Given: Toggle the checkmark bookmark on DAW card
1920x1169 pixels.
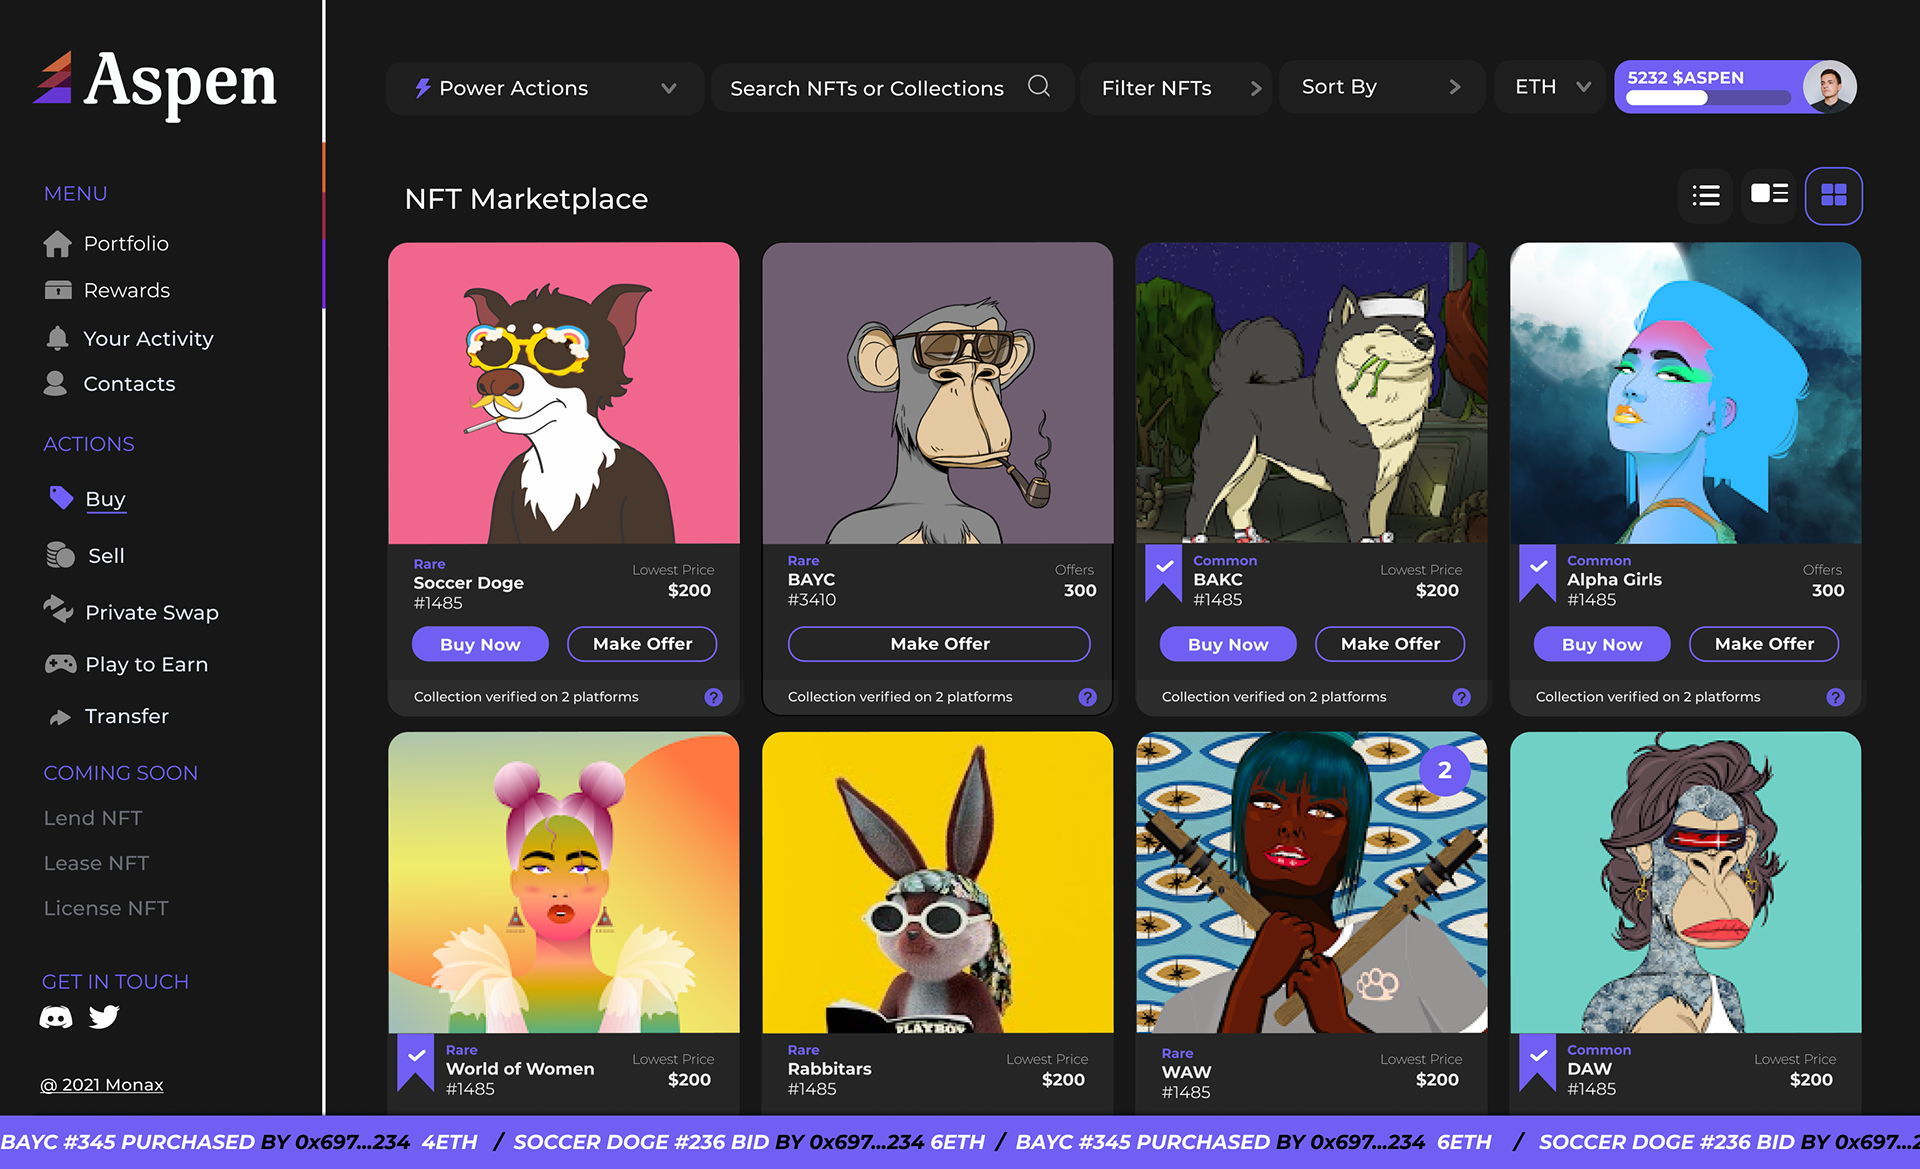Looking at the screenshot, I should [1537, 1061].
